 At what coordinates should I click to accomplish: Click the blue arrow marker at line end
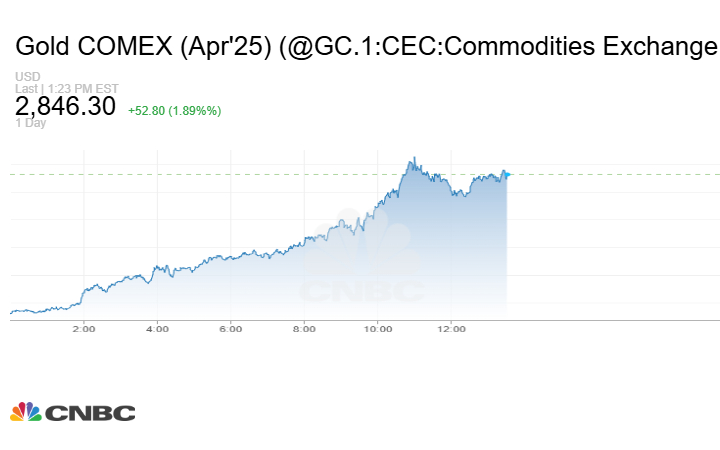(506, 175)
